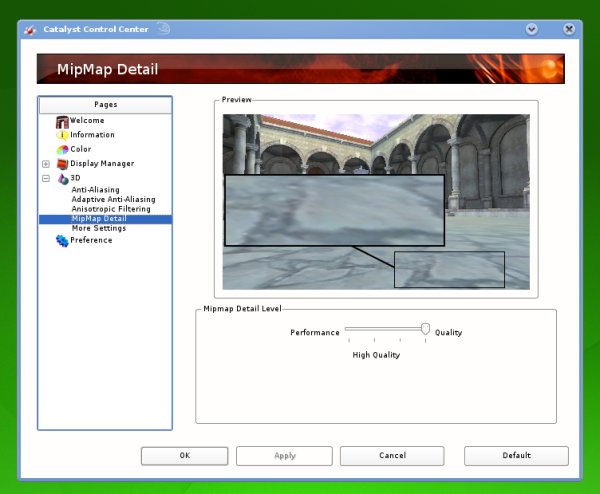Click the Display Manager monitor icon
Screen dimensions: 600x494
[x=62, y=164]
